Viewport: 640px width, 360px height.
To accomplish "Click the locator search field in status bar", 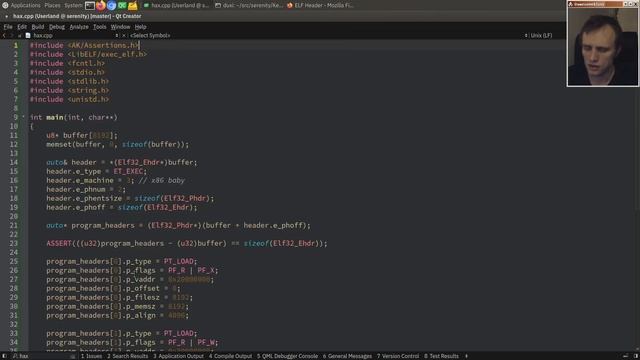I will [43, 356].
